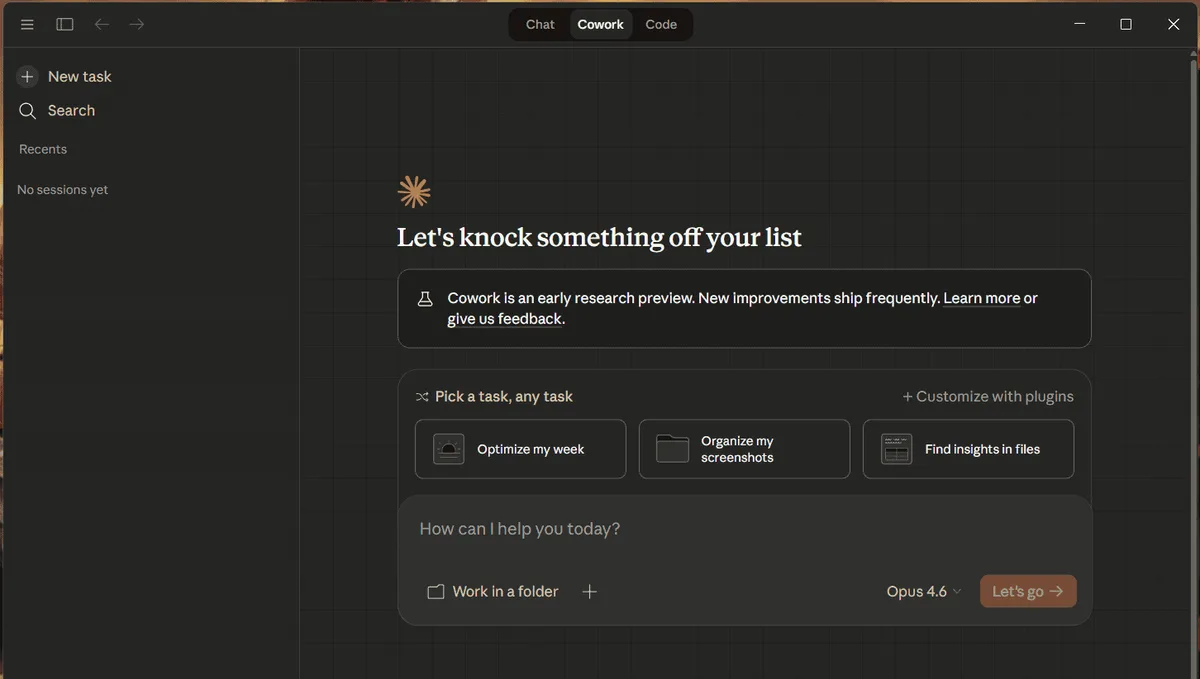
Task: Maximize the application window
Action: click(1126, 24)
